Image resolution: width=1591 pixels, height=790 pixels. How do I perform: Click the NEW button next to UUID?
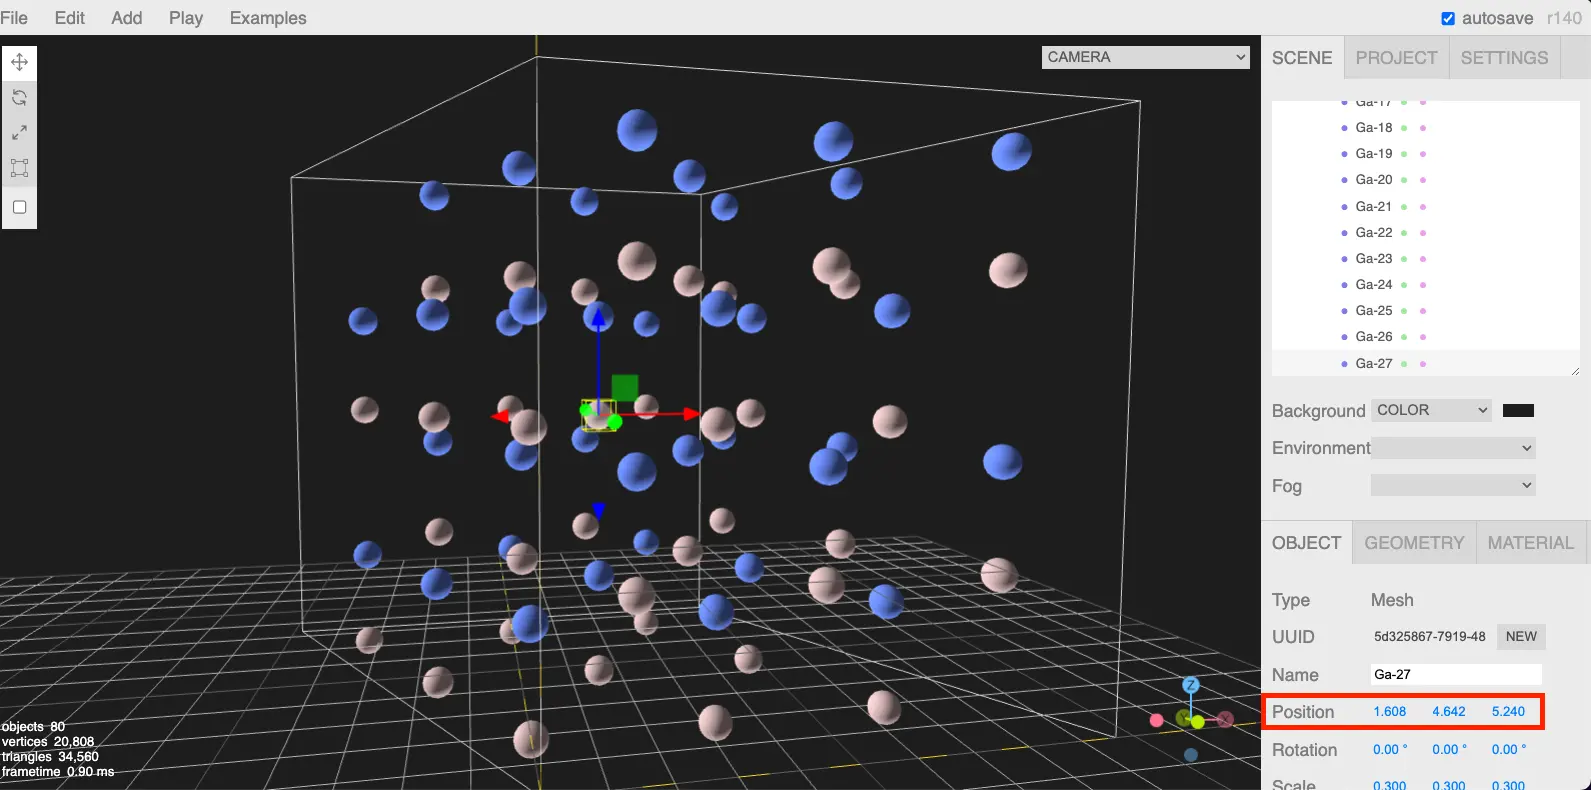[1521, 636]
